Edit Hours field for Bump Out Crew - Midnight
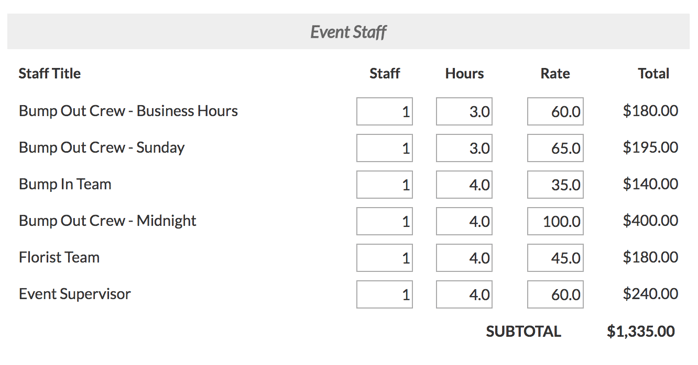The width and height of the screenshot is (698, 365). point(464,221)
